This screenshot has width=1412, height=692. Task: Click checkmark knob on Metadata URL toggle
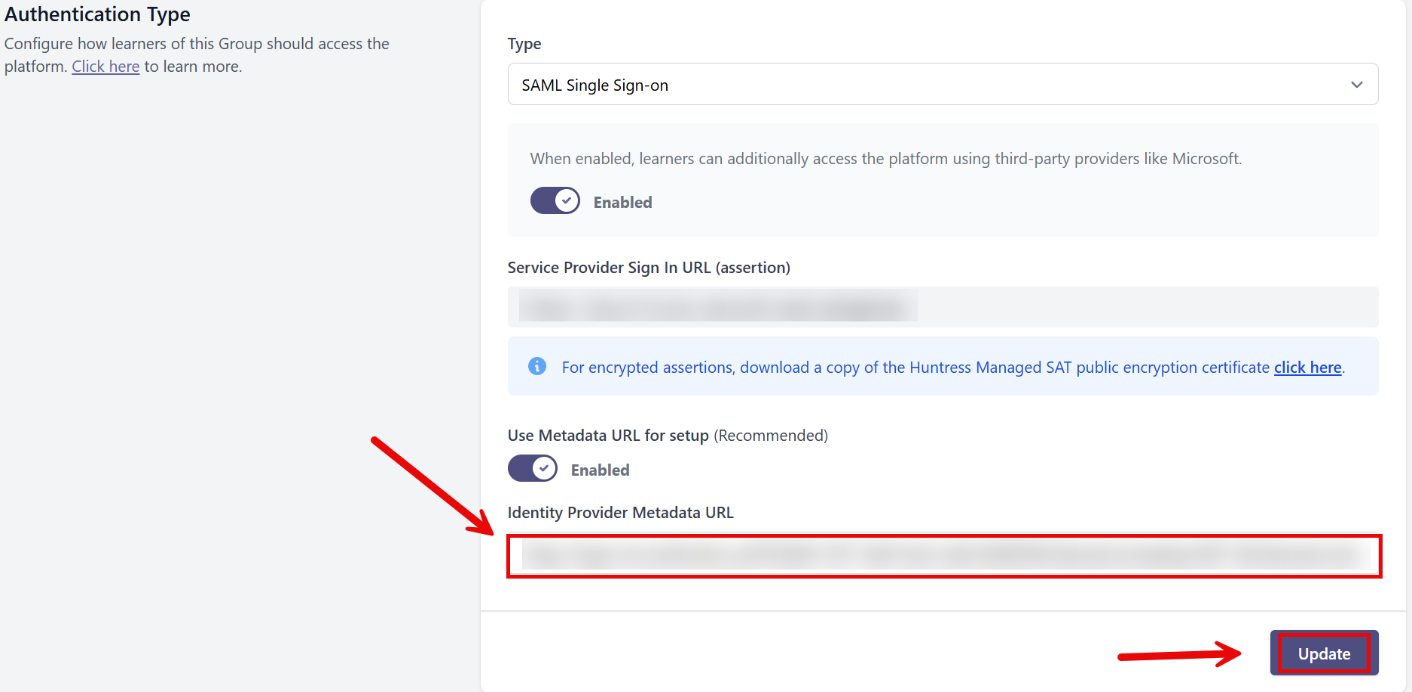tap(544, 469)
